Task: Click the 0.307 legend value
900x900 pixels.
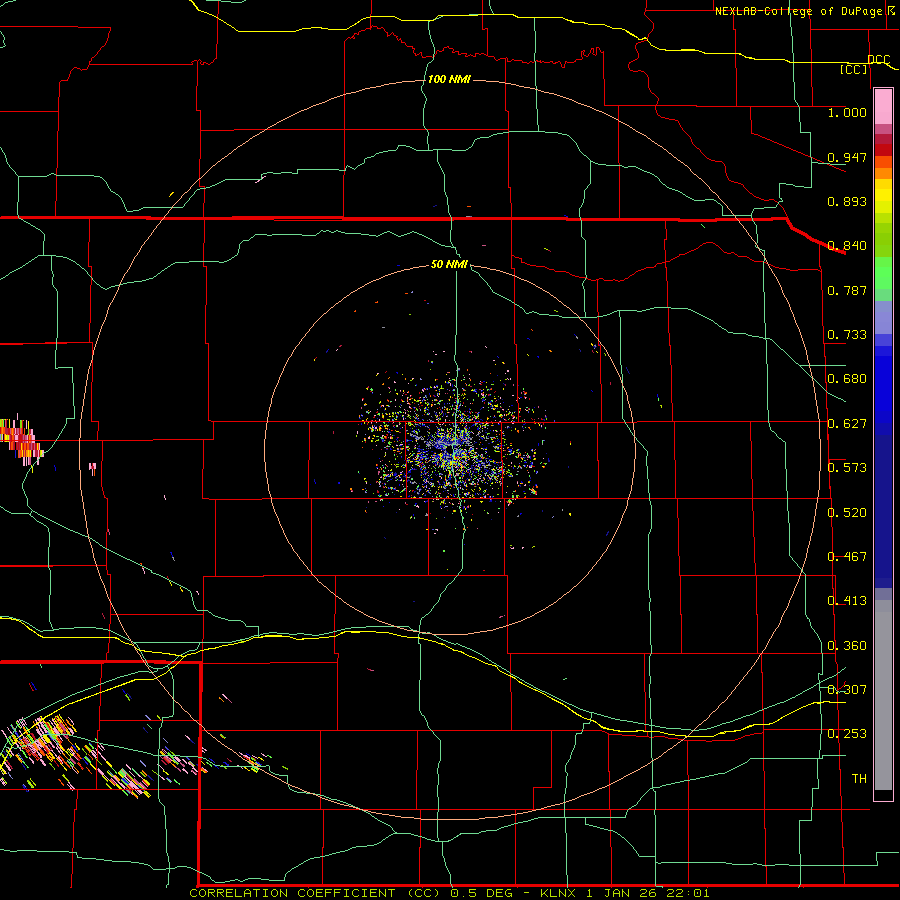Action: click(x=847, y=690)
